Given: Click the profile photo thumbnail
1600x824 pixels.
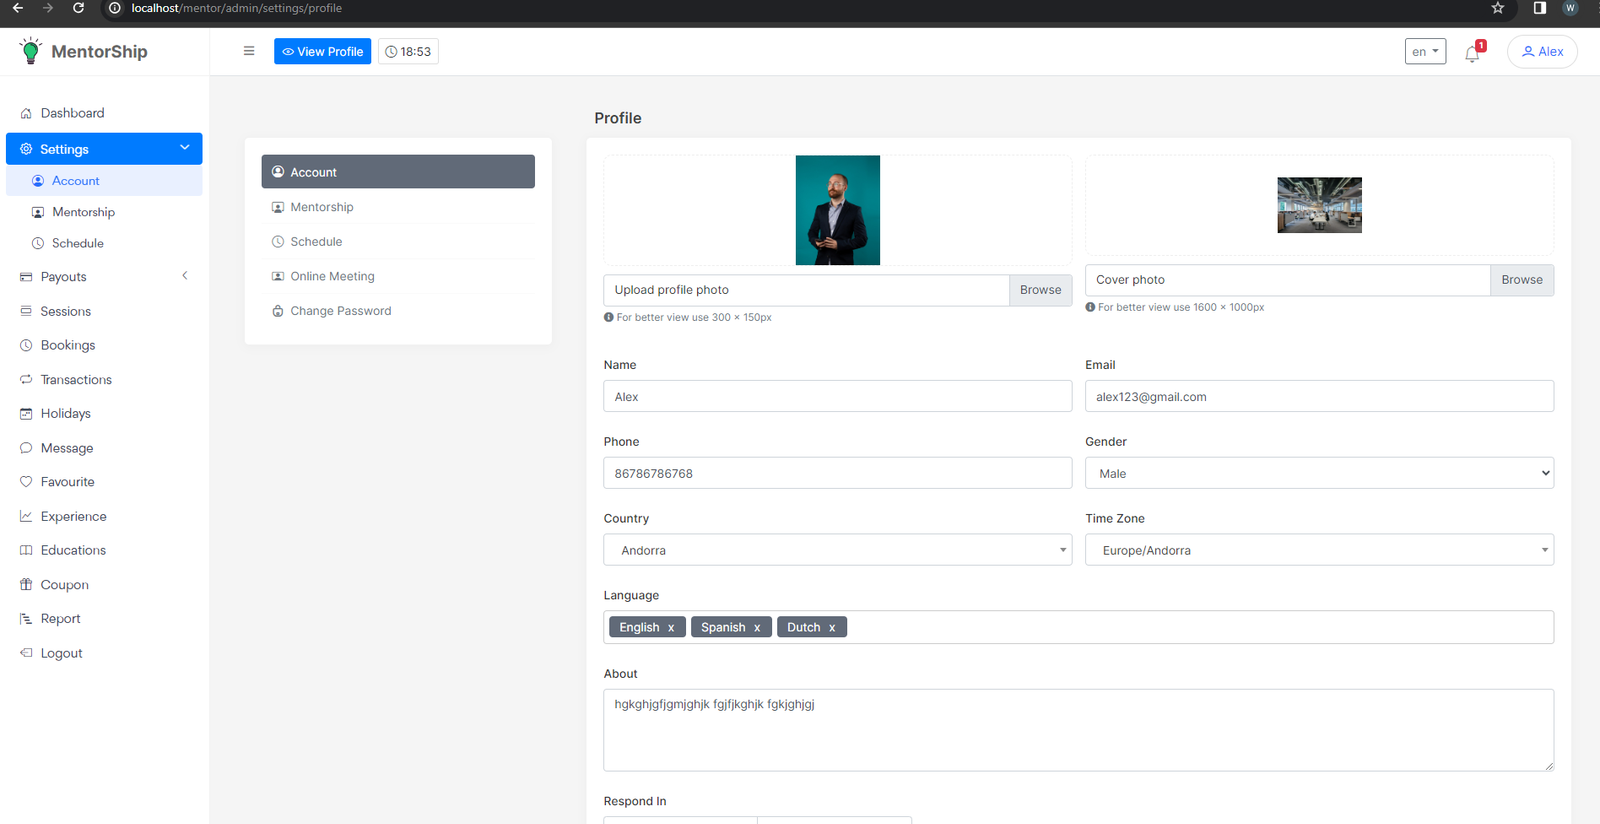Looking at the screenshot, I should [x=837, y=210].
